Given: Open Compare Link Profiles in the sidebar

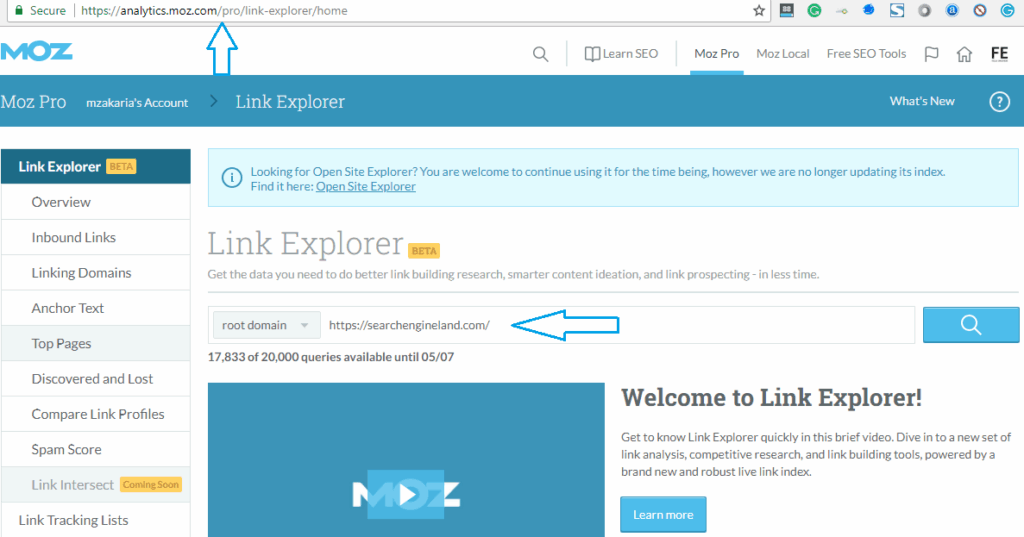Looking at the screenshot, I should click(96, 414).
